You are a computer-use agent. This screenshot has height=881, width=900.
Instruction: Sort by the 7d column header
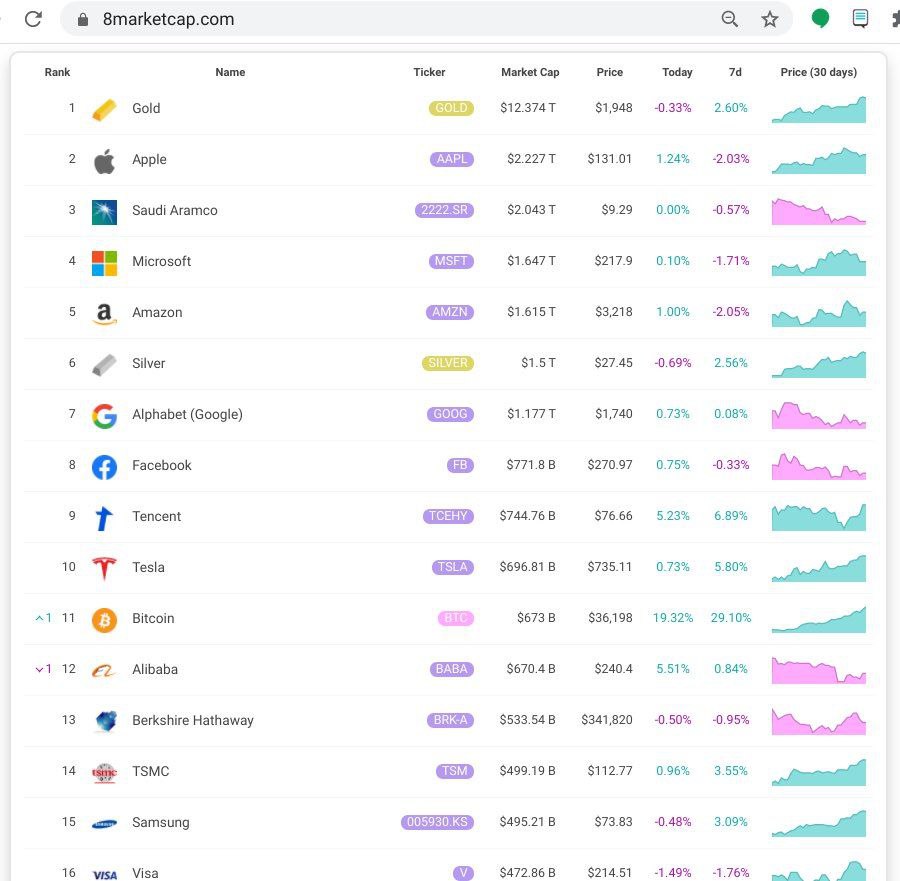(x=735, y=72)
